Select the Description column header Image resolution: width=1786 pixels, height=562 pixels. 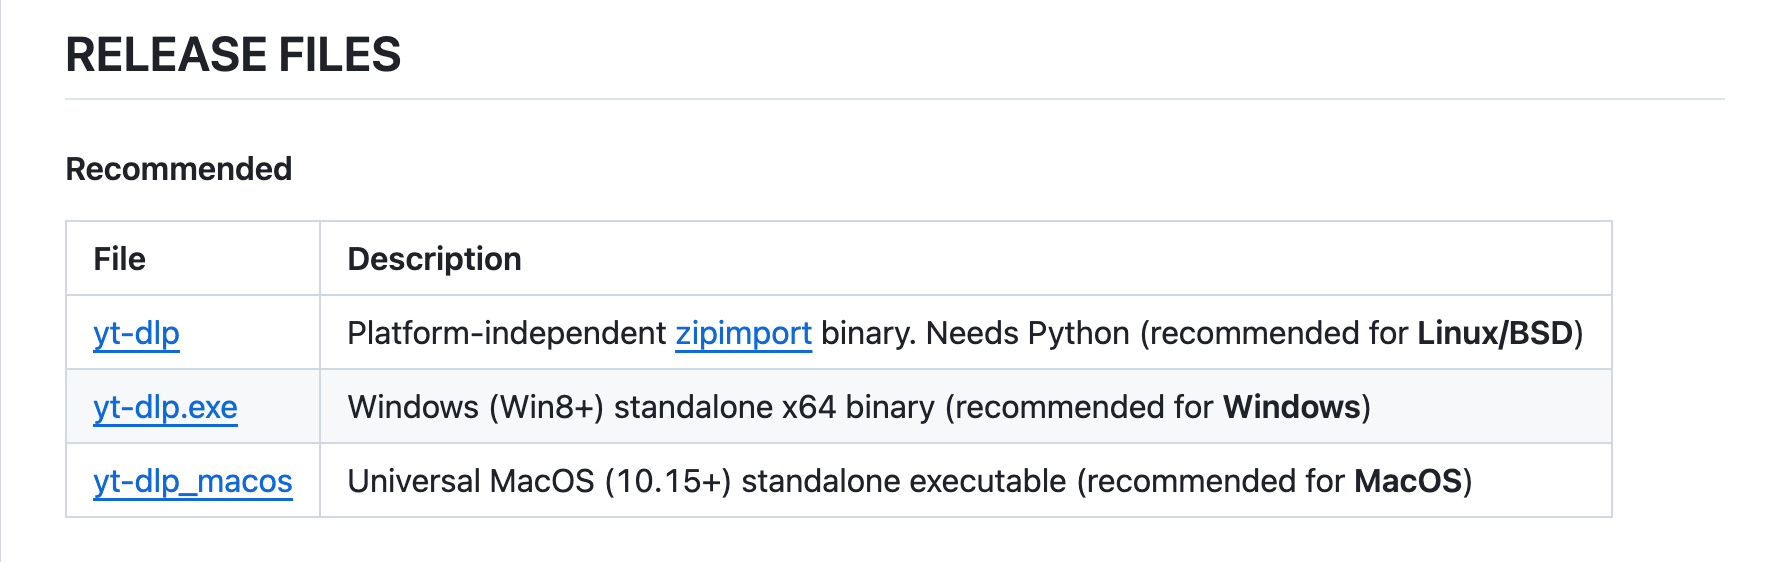(434, 259)
